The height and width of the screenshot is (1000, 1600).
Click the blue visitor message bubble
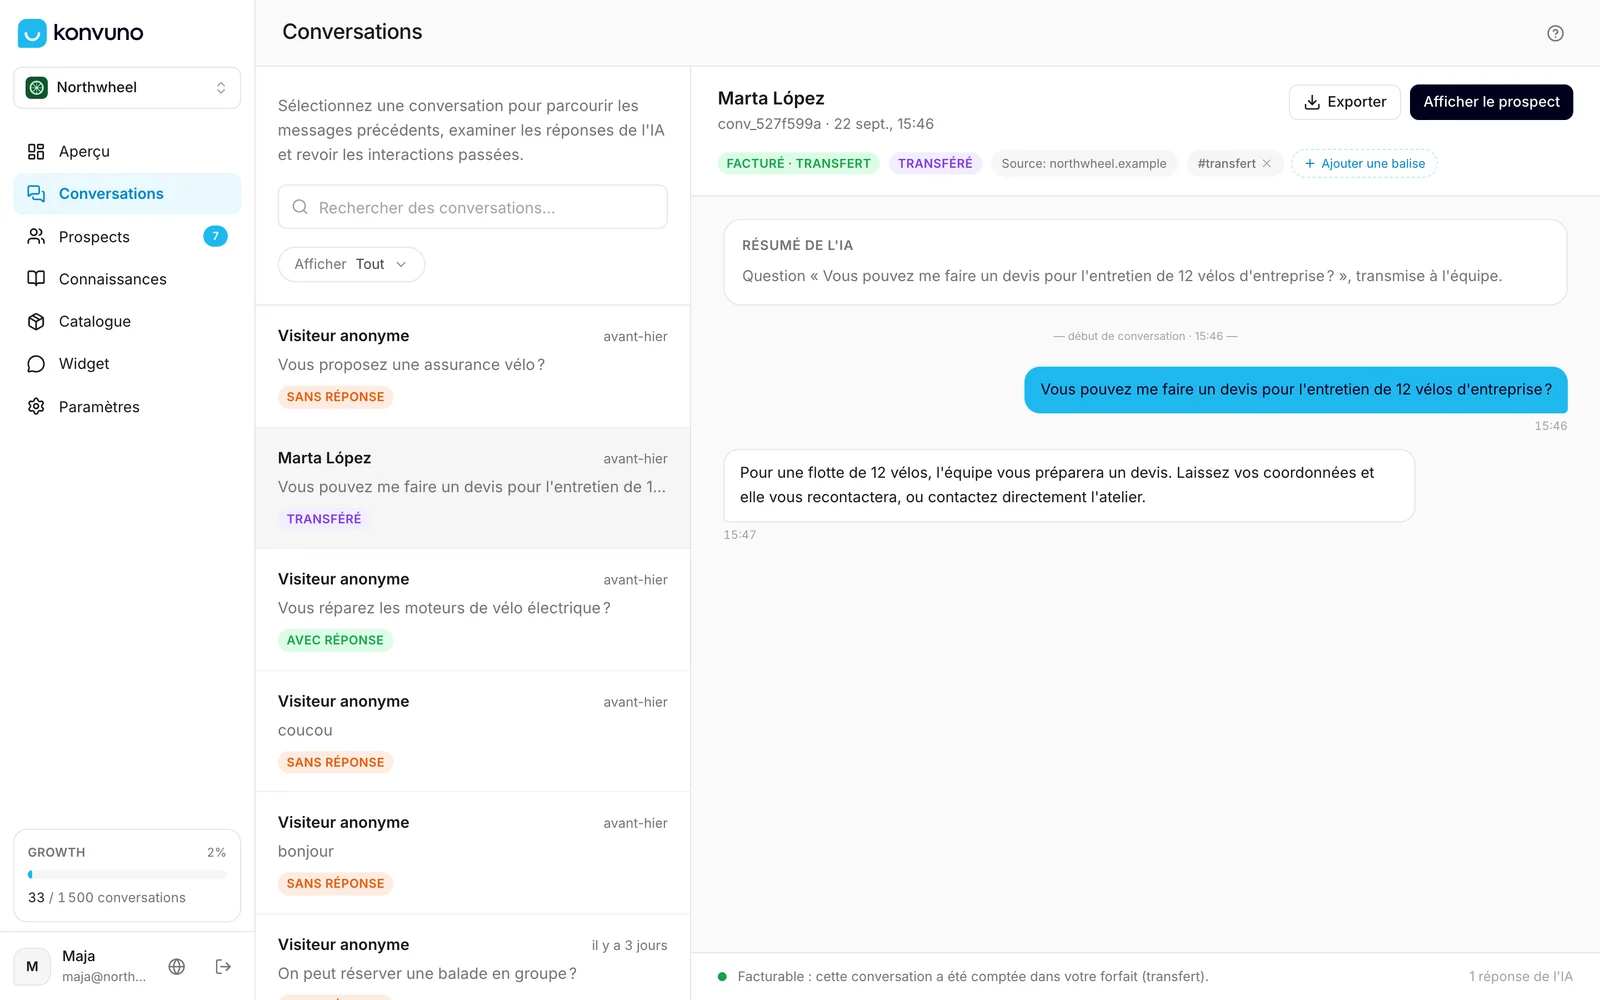[x=1296, y=390]
